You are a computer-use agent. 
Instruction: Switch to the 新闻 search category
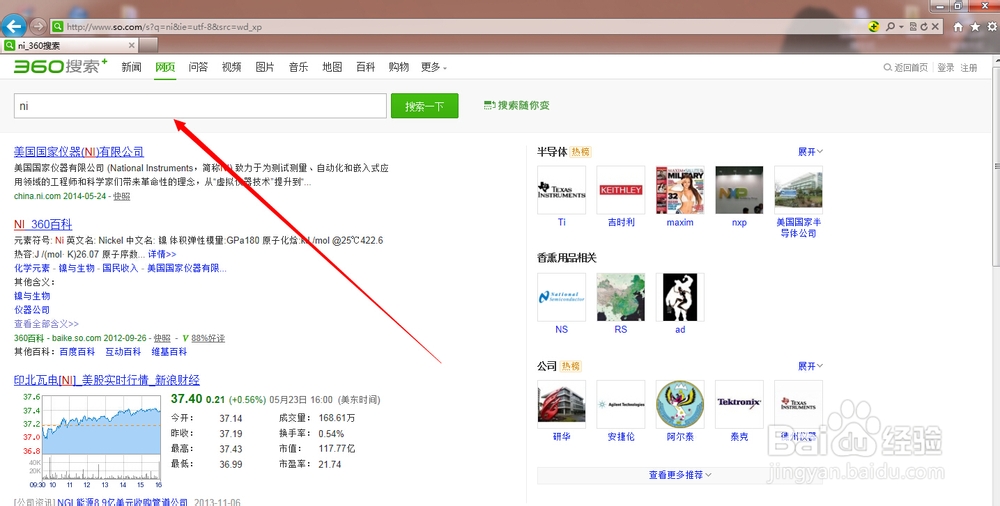click(x=131, y=67)
